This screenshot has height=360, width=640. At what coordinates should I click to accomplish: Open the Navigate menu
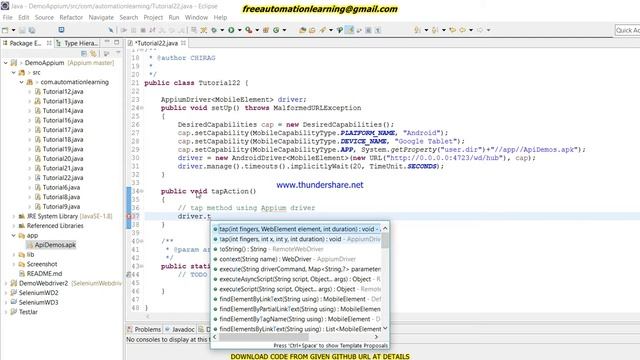point(101,18)
